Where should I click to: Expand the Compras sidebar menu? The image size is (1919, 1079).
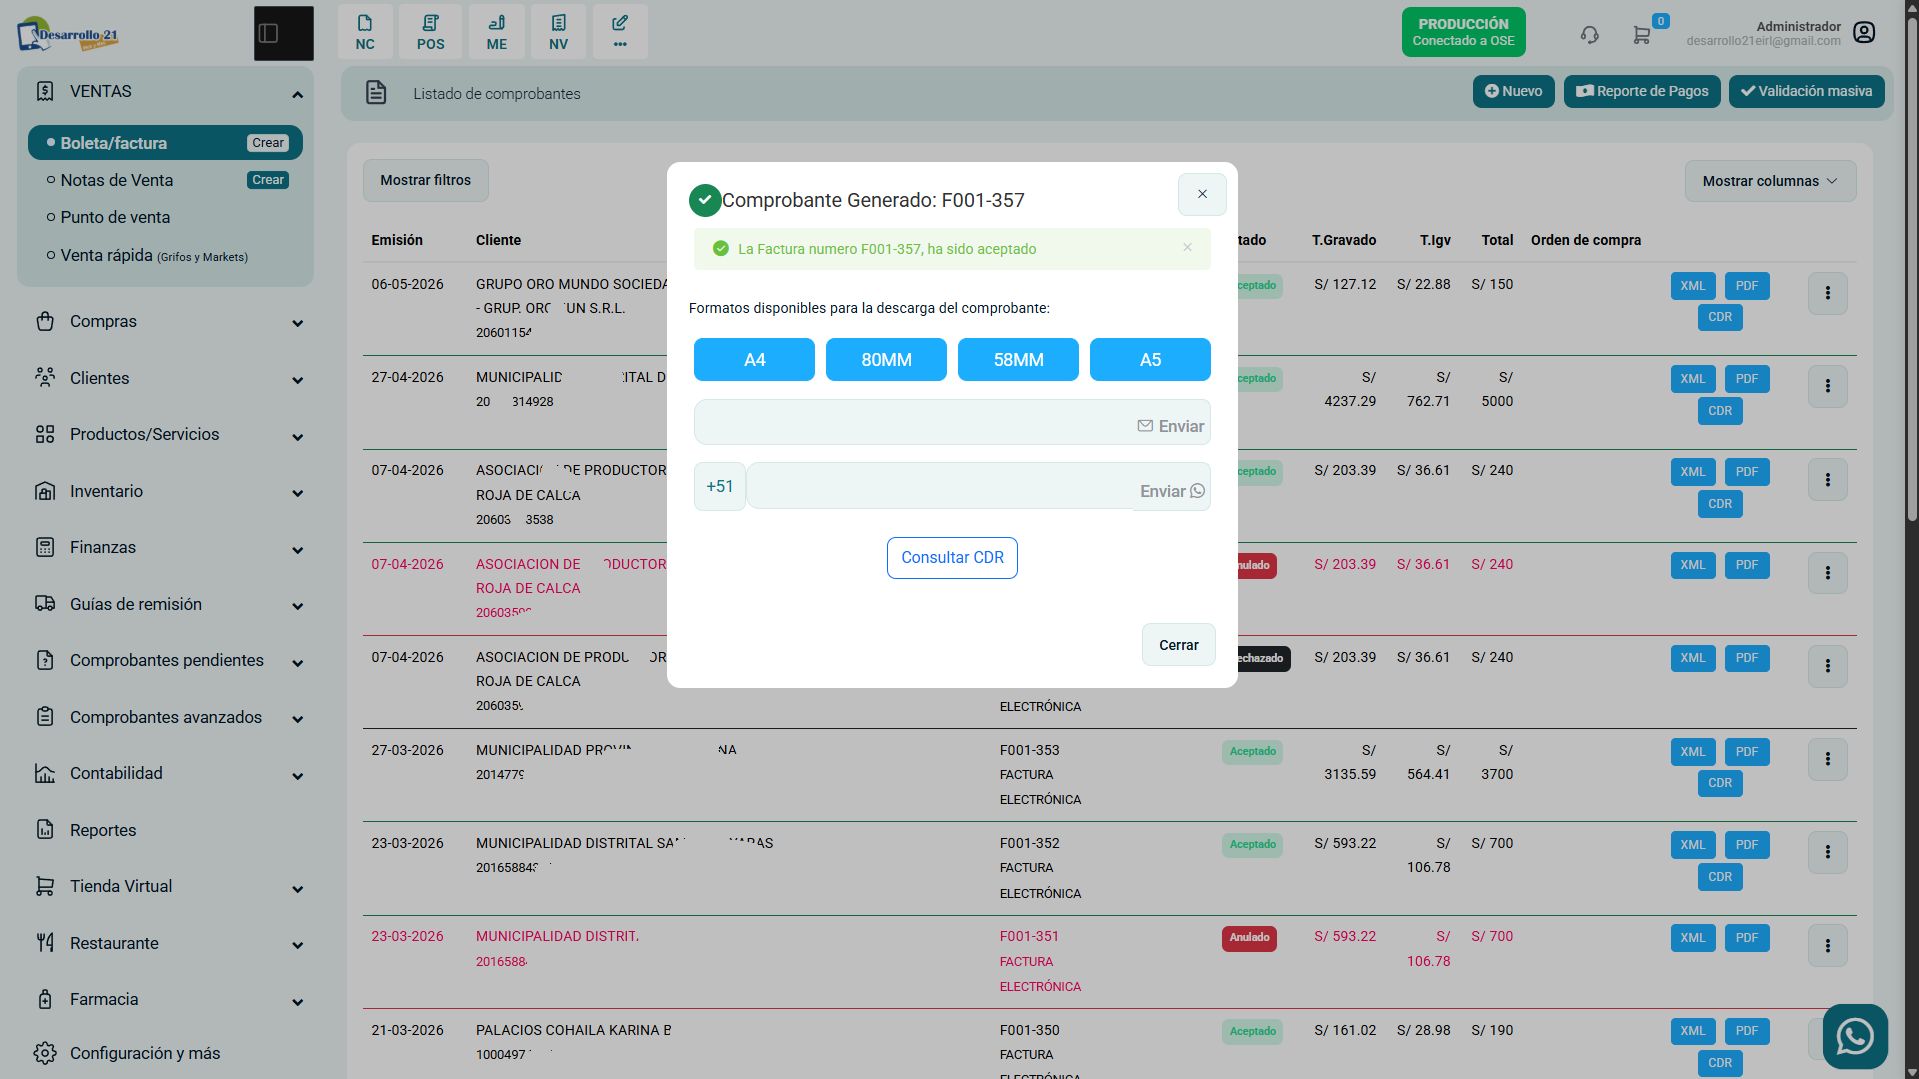[x=166, y=322]
